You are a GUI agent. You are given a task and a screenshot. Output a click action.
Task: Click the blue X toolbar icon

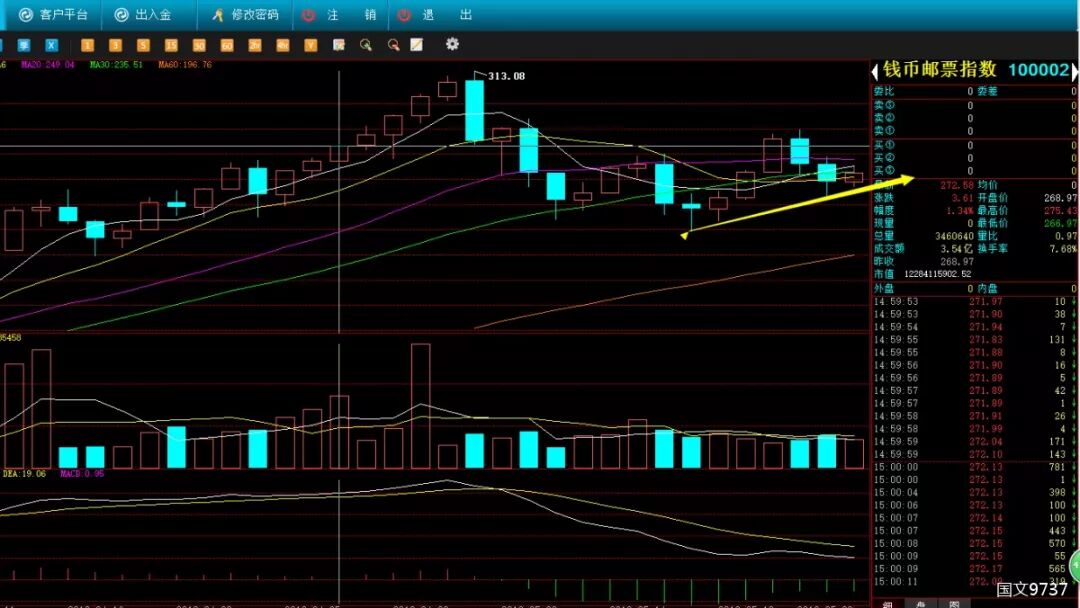pos(52,45)
